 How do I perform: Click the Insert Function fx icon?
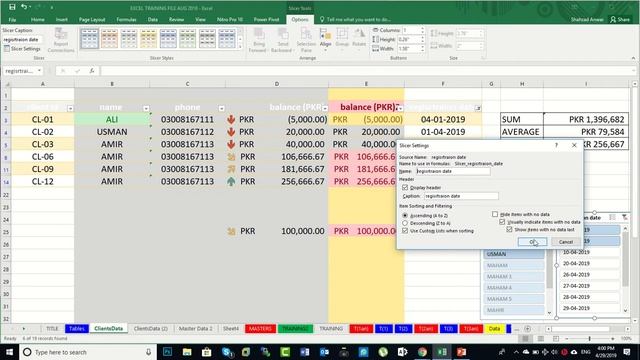click(92, 71)
